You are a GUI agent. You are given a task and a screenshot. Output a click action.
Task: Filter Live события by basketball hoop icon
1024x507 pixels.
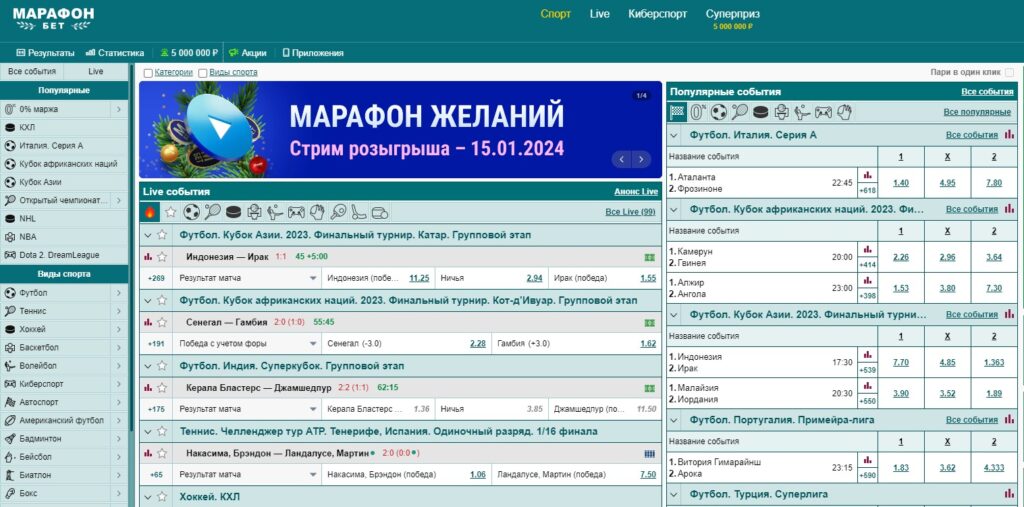(254, 212)
